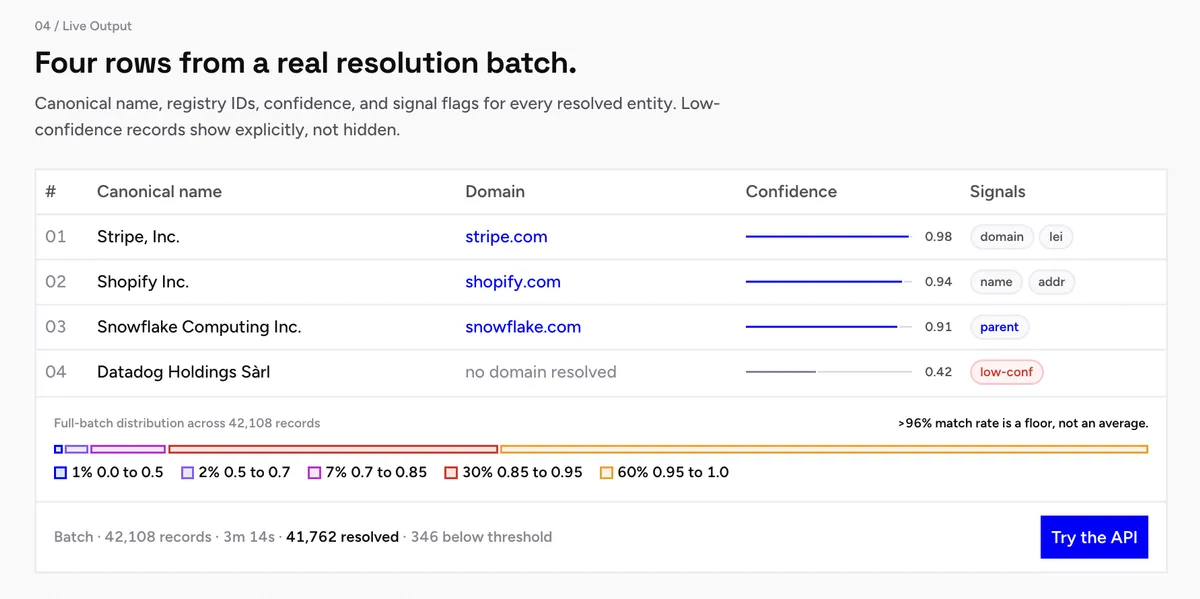The height and width of the screenshot is (599, 1200).
Task: Click the 0.91 confidence value
Action: point(938,327)
